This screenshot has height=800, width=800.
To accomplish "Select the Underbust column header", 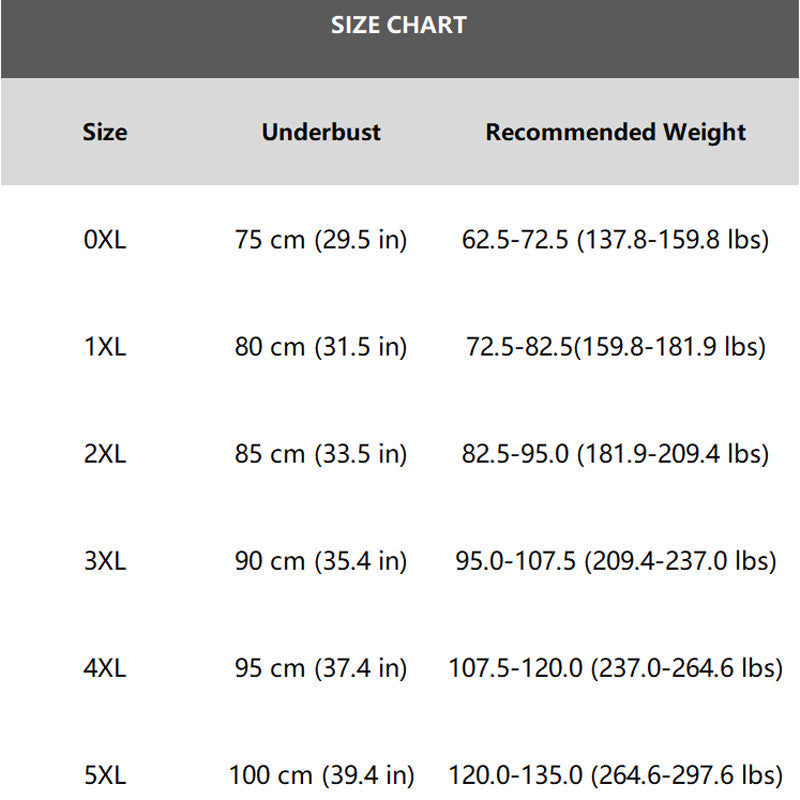I will 321,132.
